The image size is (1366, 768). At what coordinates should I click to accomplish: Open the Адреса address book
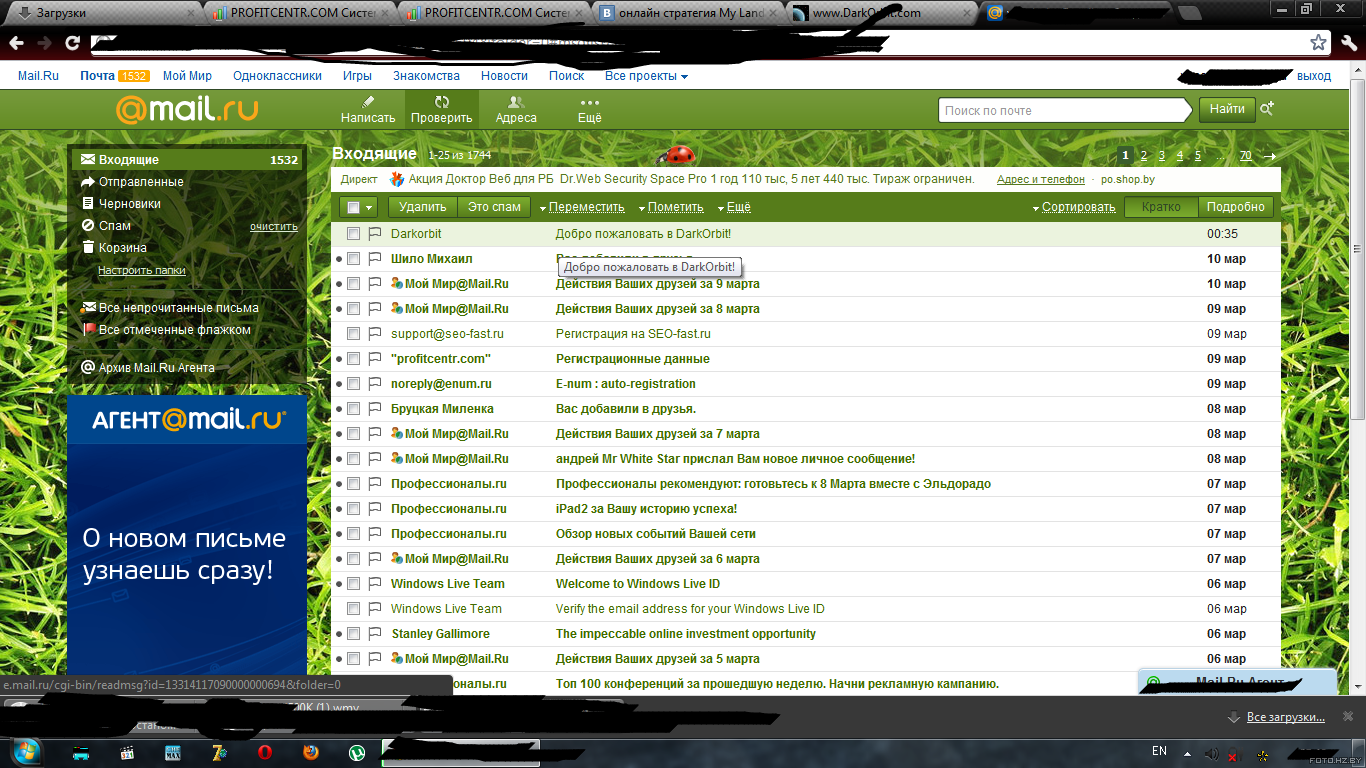tap(516, 110)
